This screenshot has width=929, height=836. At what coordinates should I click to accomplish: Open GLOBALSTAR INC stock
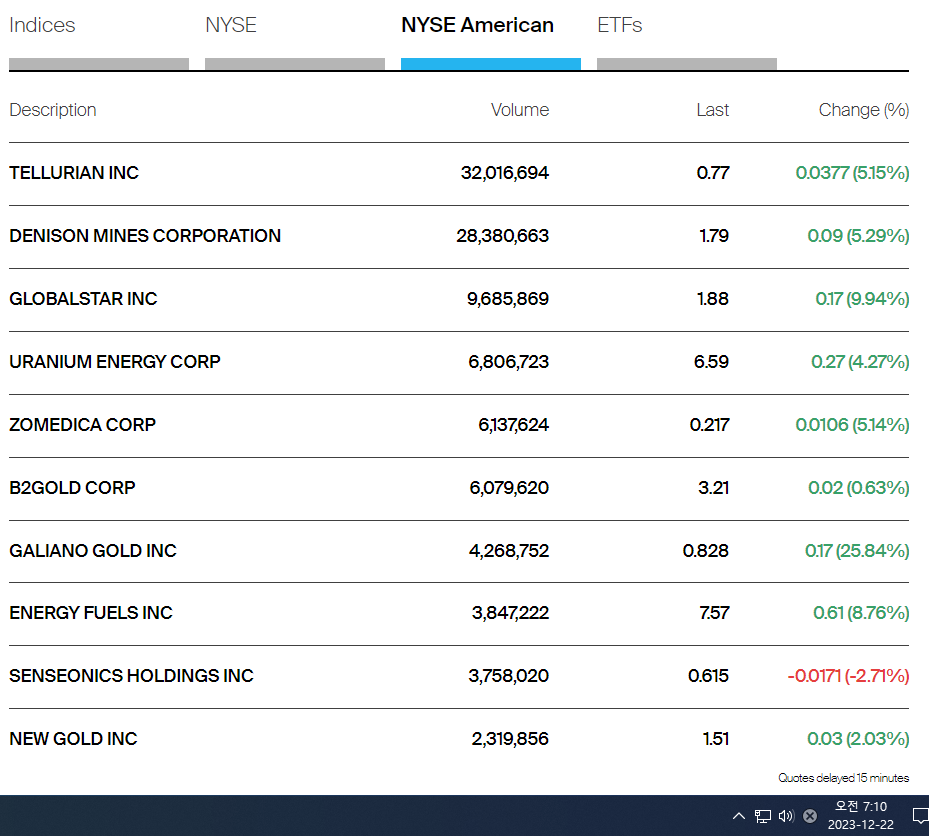coord(83,298)
